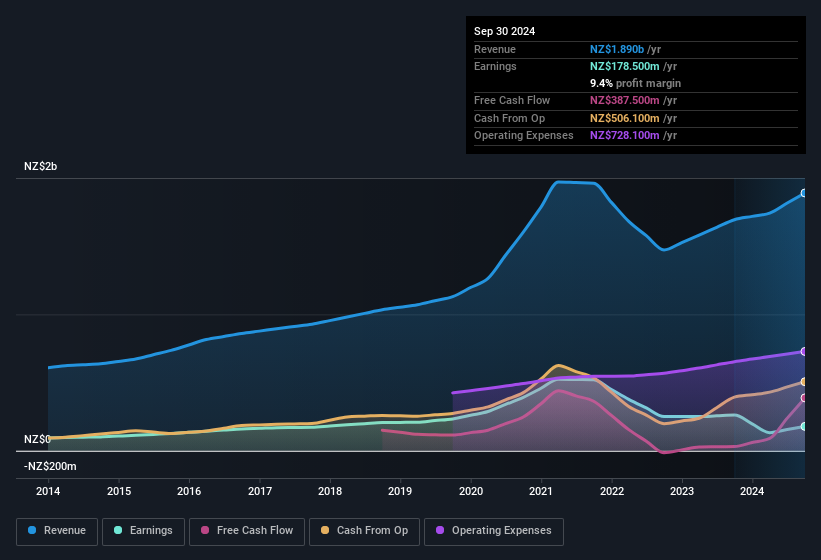Click the 2014 label on the x-axis
Image resolution: width=821 pixels, height=560 pixels.
coord(48,491)
